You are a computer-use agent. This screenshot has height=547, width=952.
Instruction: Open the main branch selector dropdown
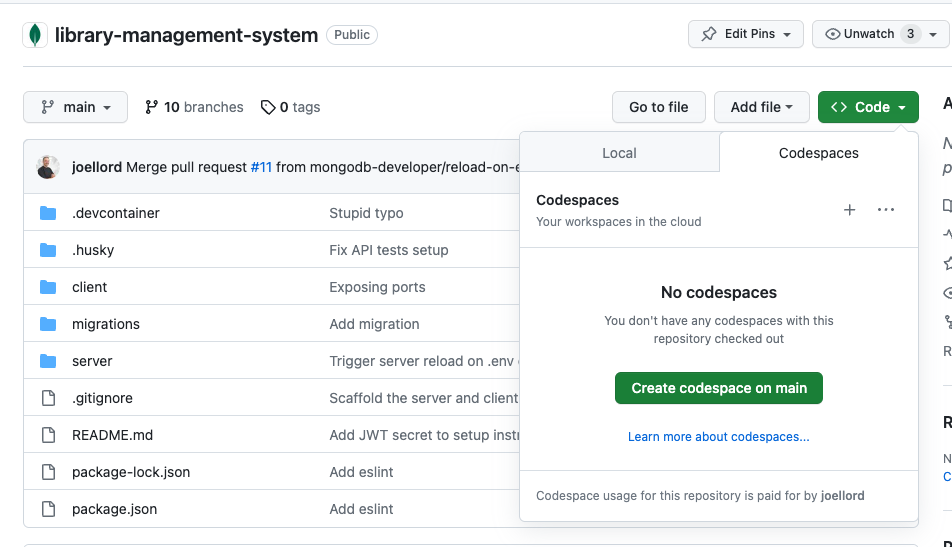(75, 107)
